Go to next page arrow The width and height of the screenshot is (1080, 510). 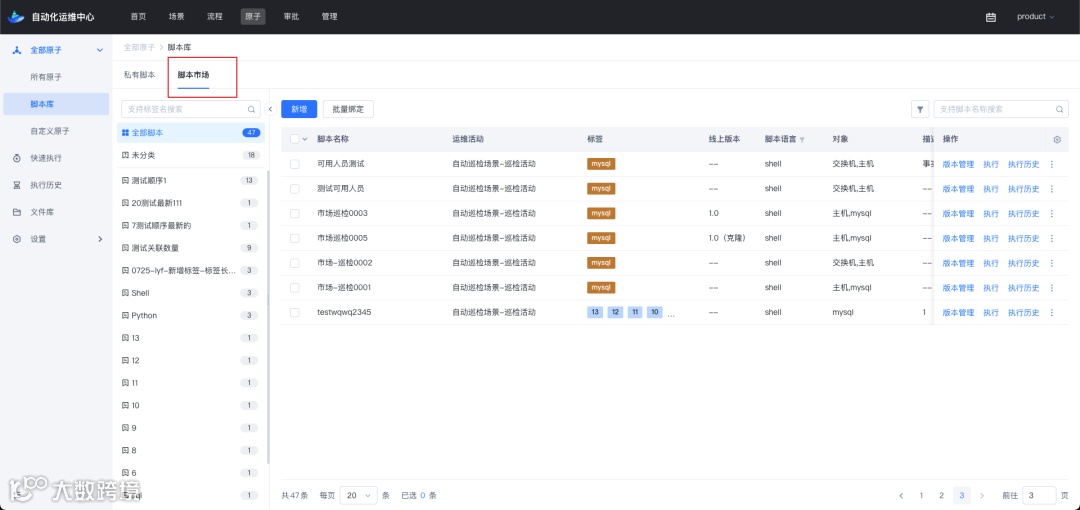[982, 496]
